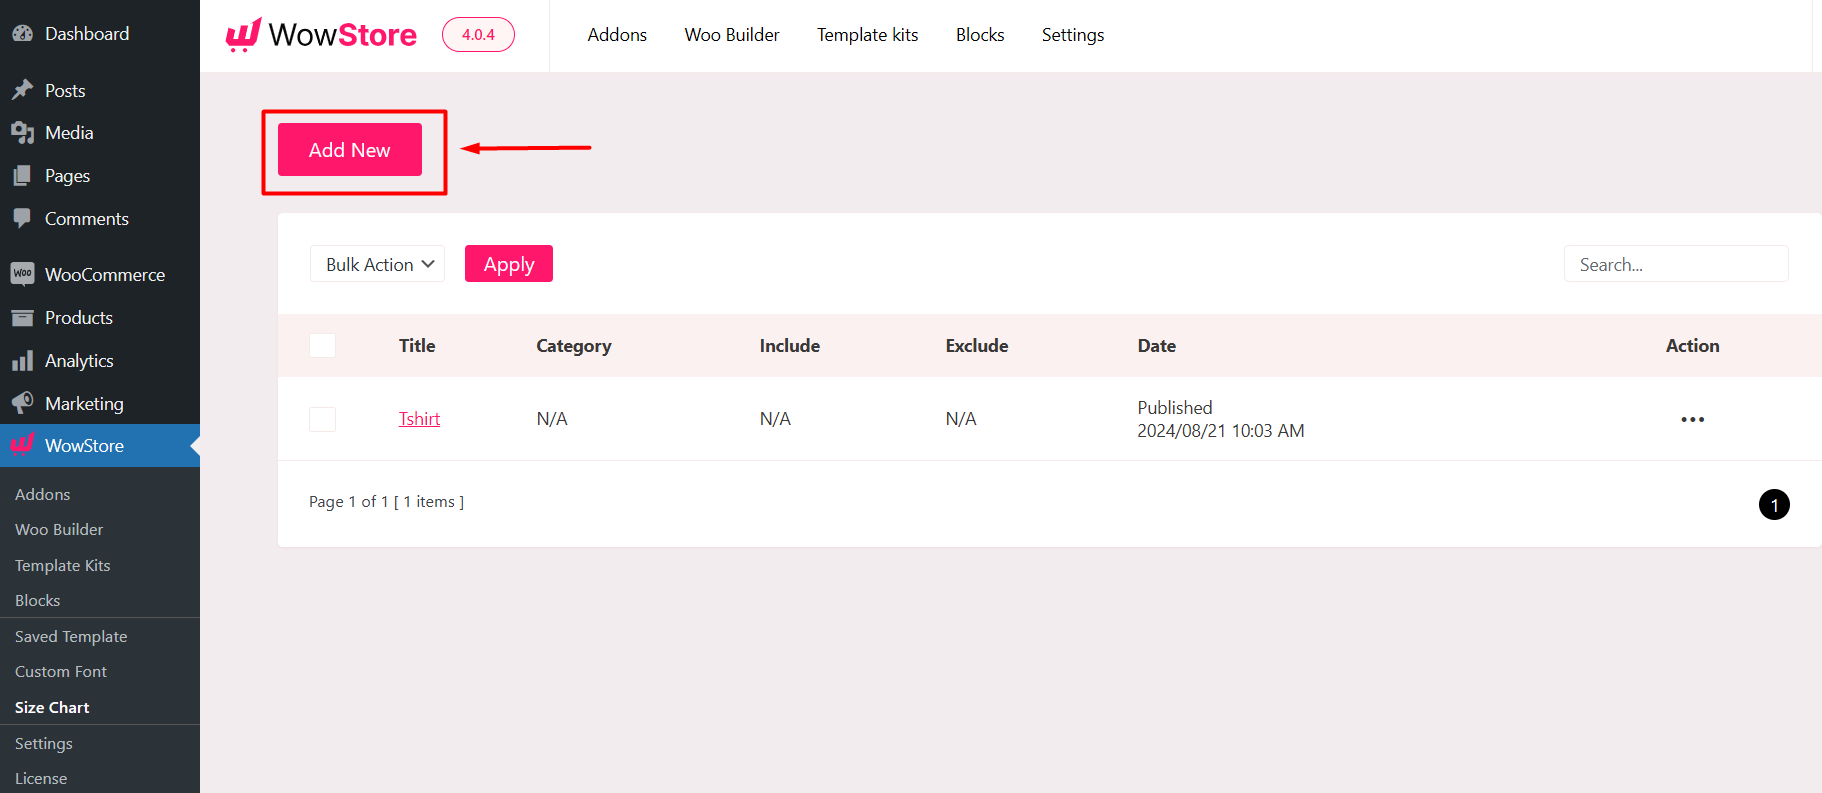Click the Exclude column header
Screen dimensions: 1822x793
(x=976, y=346)
